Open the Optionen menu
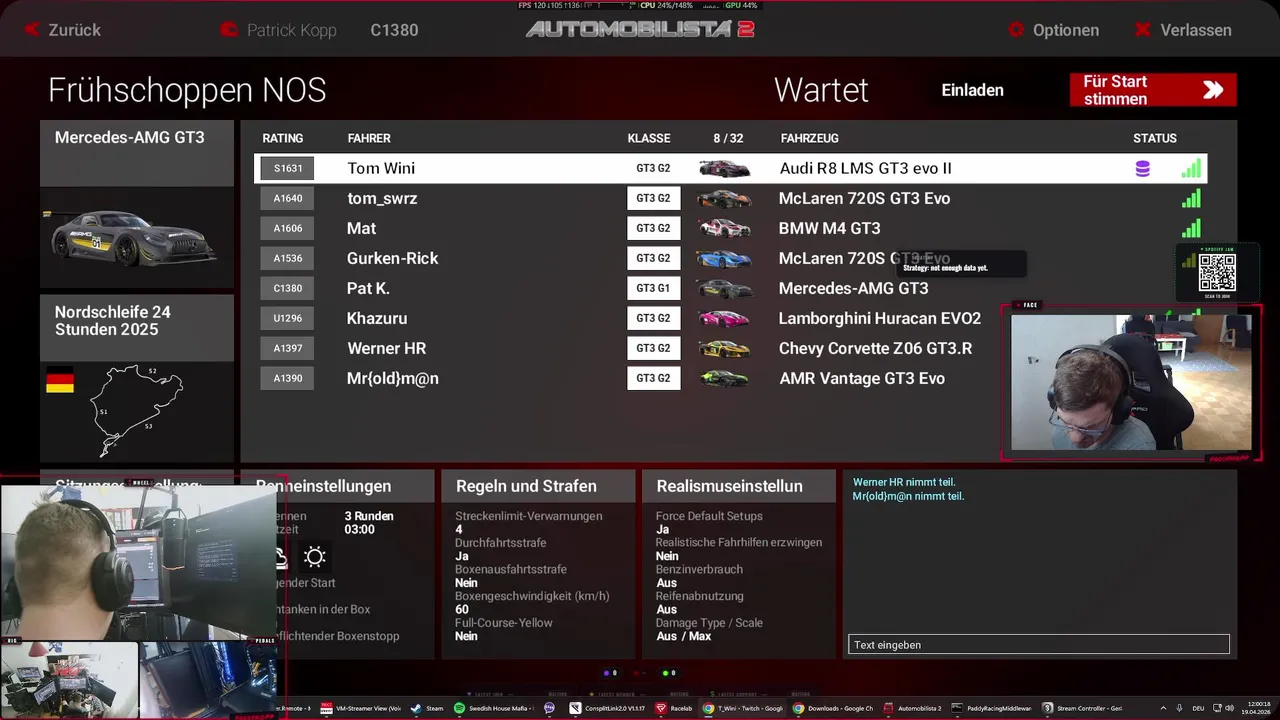The width and height of the screenshot is (1280, 720). pyautogui.click(x=1053, y=30)
